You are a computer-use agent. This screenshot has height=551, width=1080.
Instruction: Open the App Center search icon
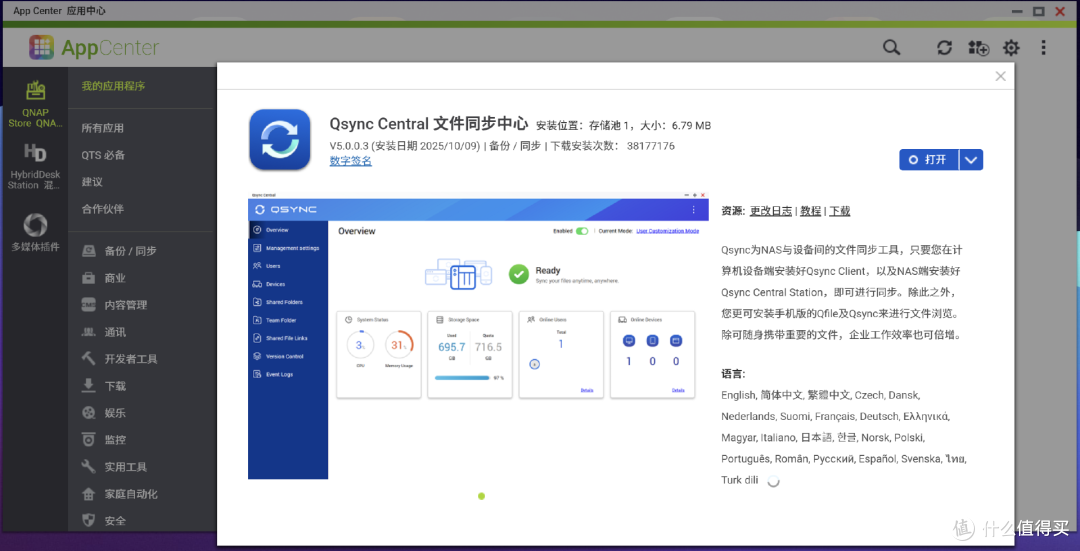point(891,48)
